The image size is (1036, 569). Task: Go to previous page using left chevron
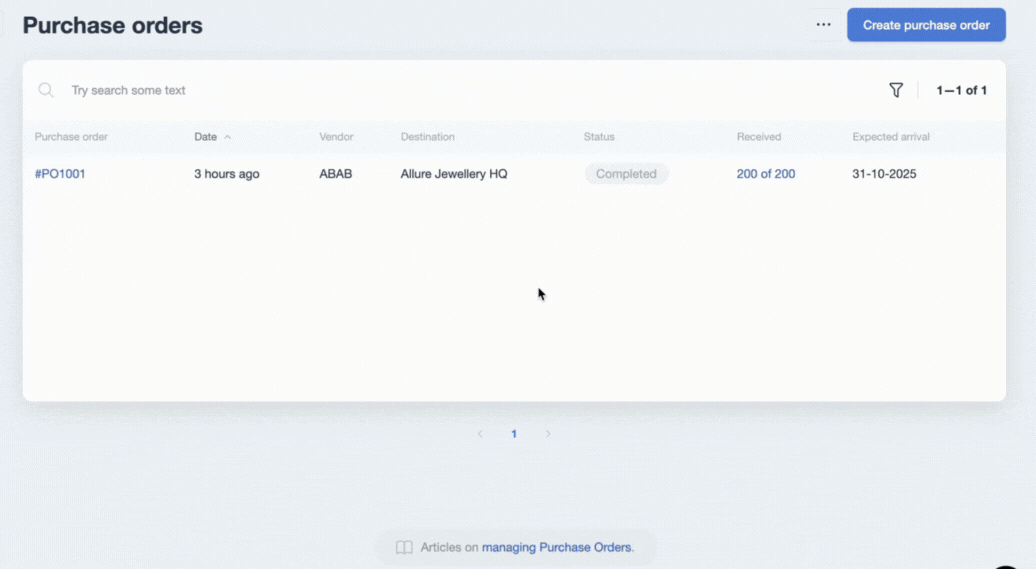pyautogui.click(x=480, y=434)
